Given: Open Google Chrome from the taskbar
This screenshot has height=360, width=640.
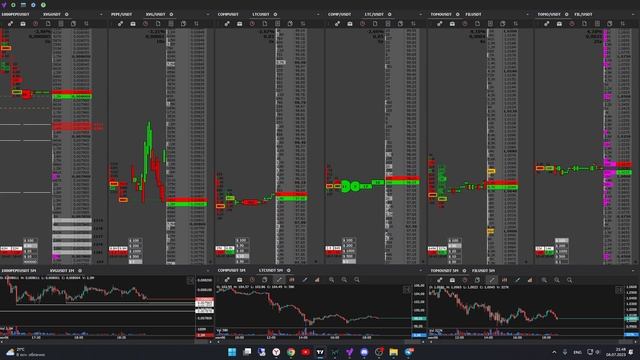Looking at the screenshot, I should 291,352.
